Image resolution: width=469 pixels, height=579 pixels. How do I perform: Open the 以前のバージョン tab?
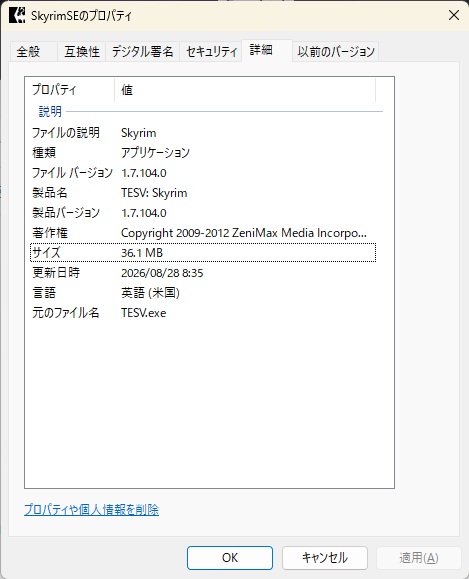[336, 51]
